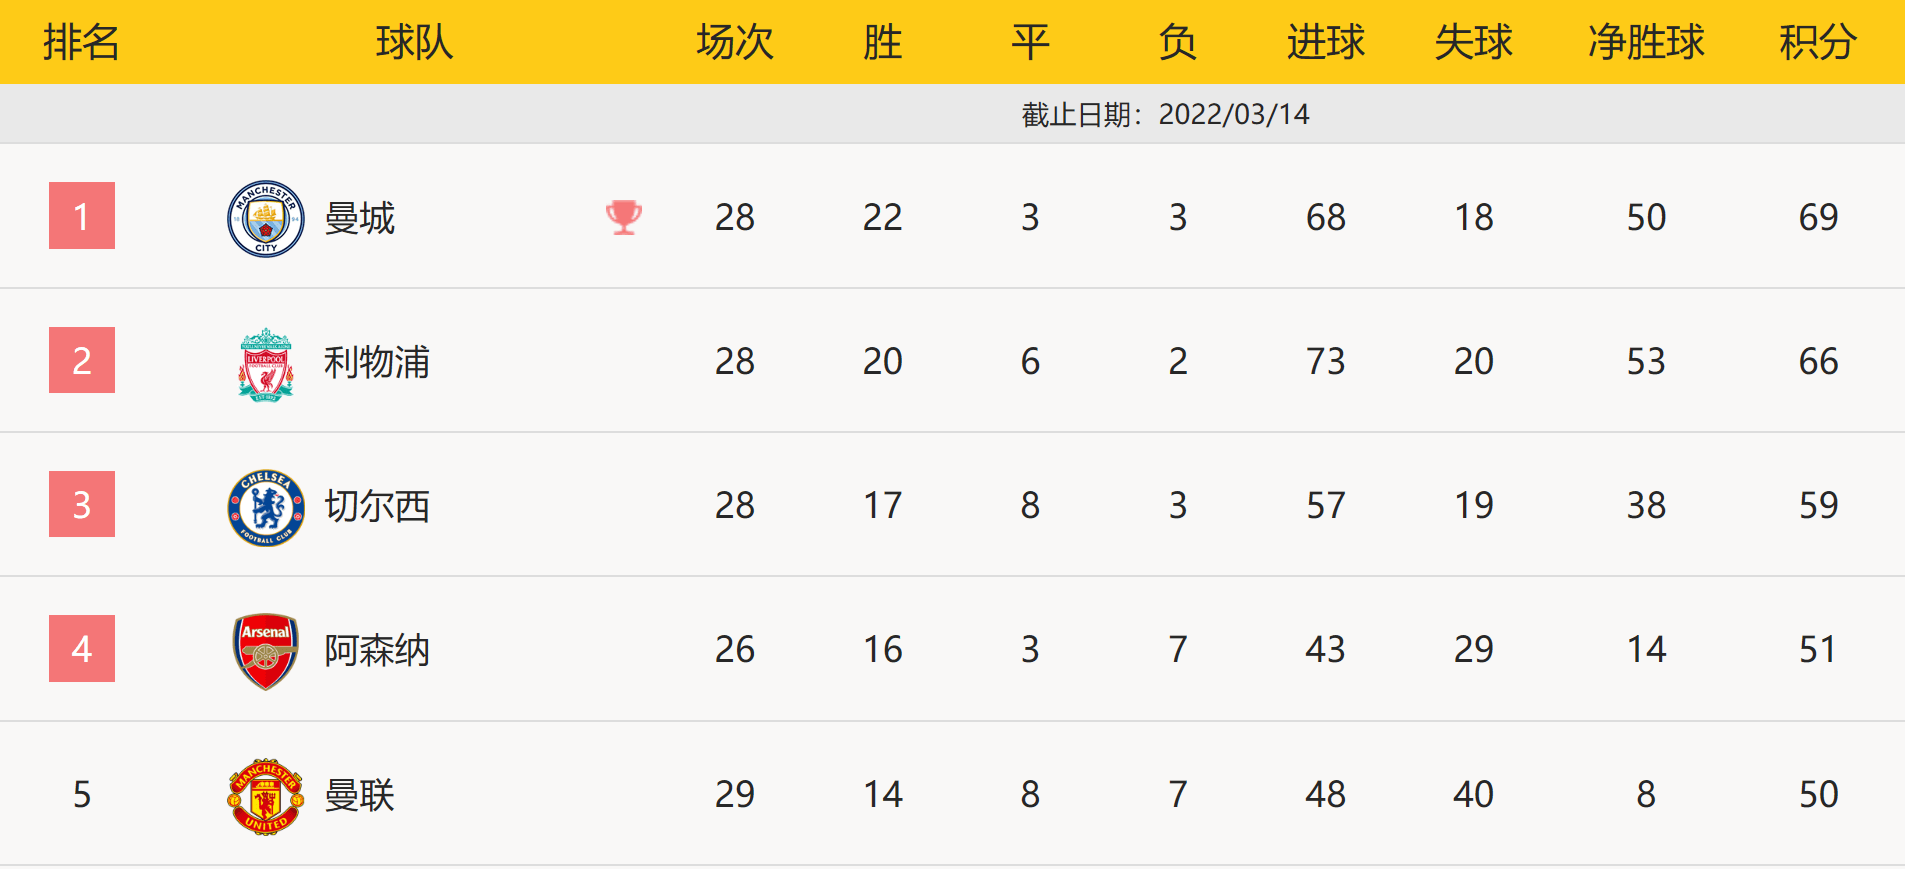Click the Chelsea club crest
This screenshot has width=1905, height=869.
tap(265, 507)
